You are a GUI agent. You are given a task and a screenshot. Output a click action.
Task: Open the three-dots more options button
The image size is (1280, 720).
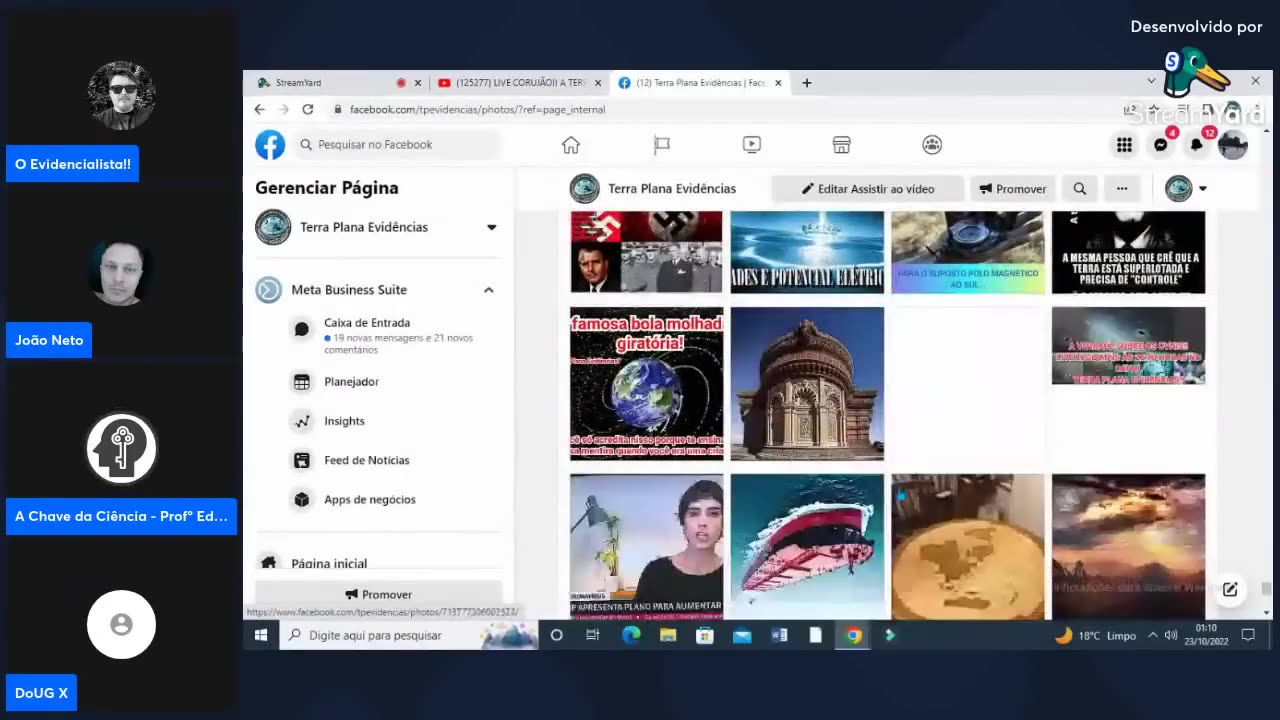[1122, 188]
